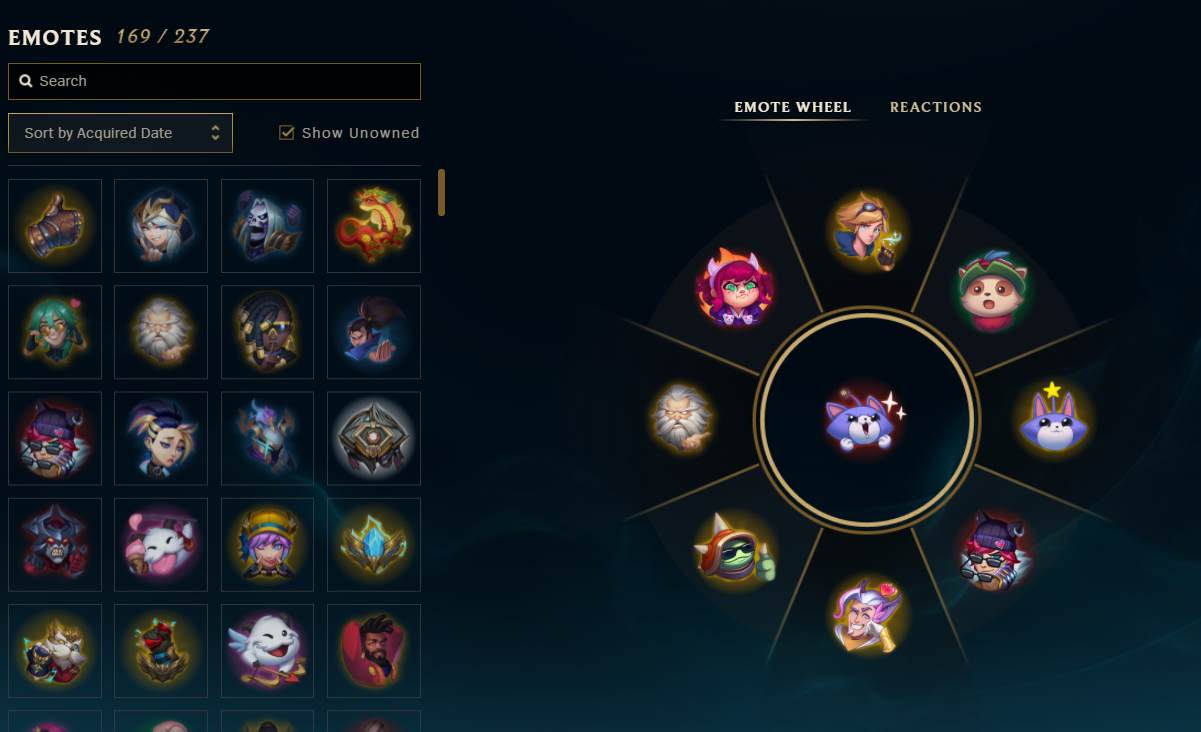Switch to the Reactions tab
The image size is (1201, 732).
click(936, 107)
